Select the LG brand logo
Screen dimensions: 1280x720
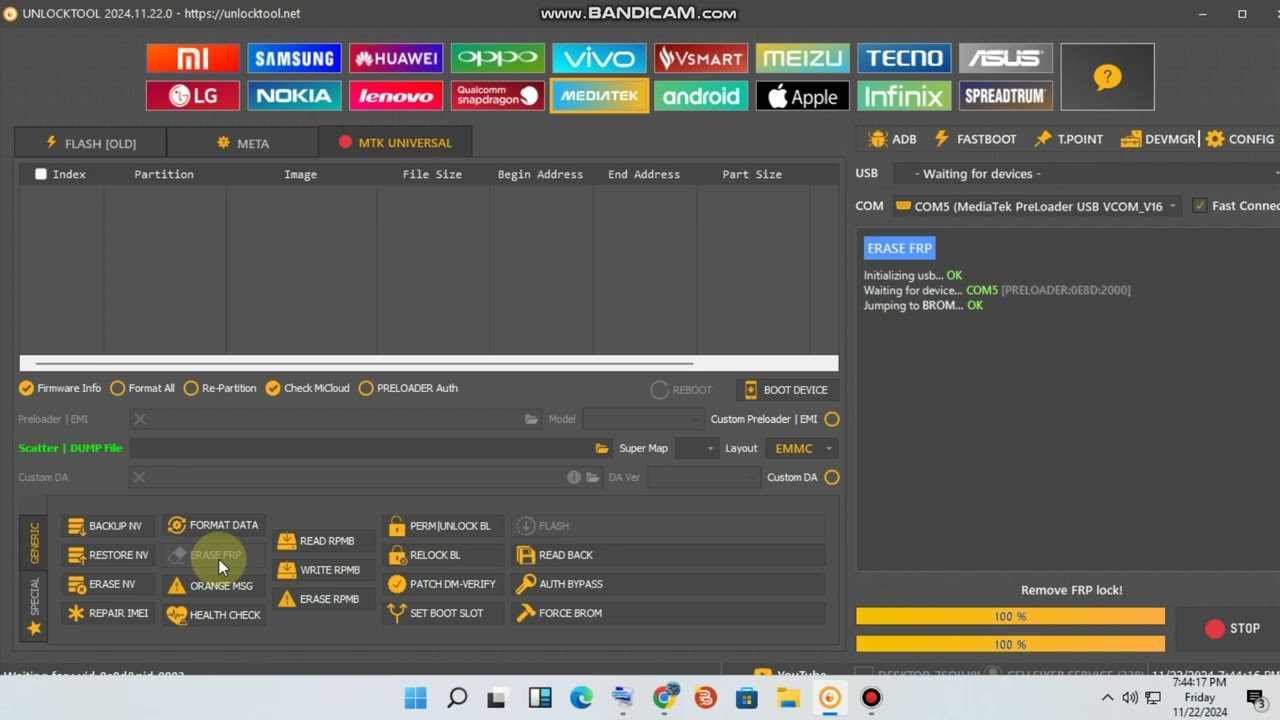(193, 96)
